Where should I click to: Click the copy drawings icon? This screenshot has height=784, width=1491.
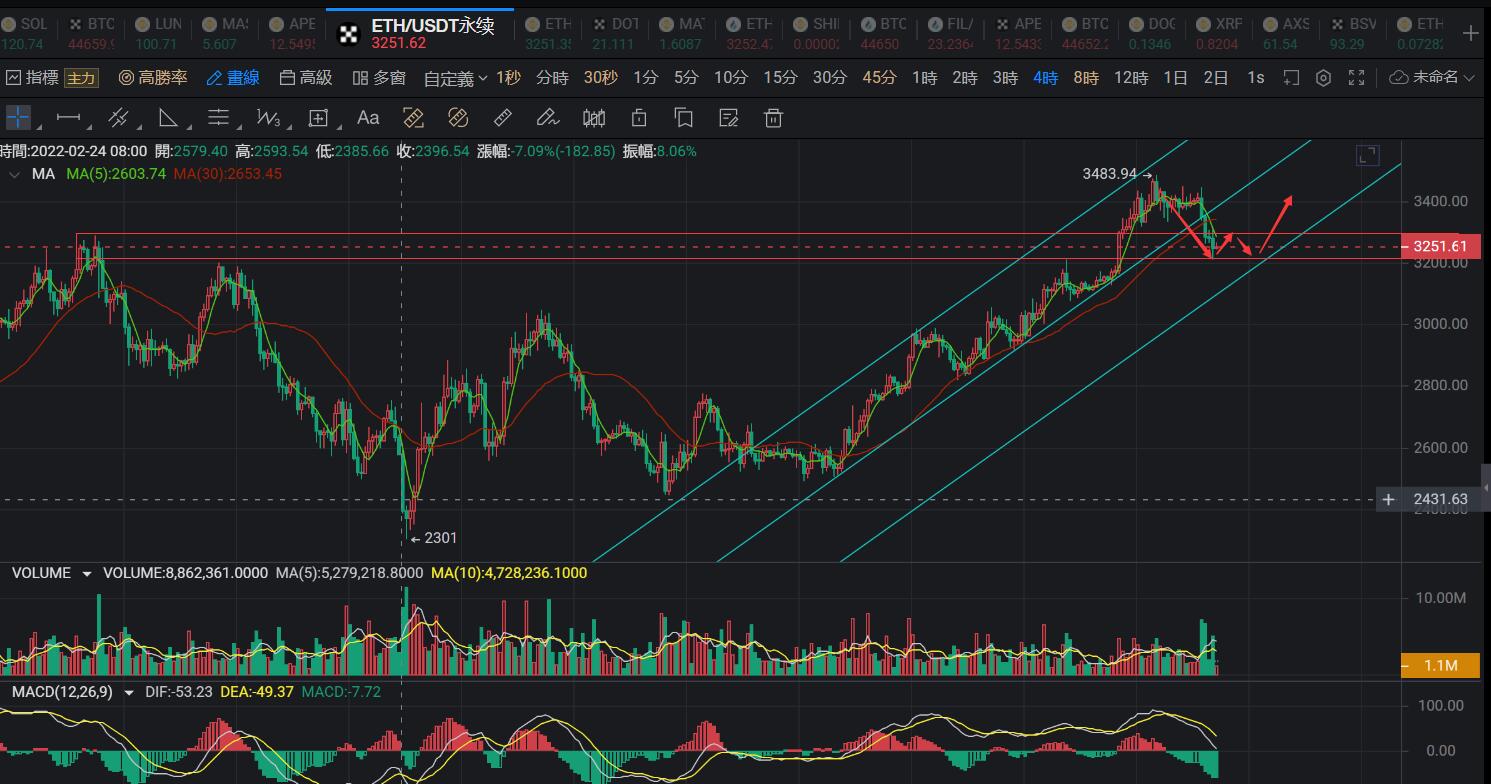click(x=684, y=118)
